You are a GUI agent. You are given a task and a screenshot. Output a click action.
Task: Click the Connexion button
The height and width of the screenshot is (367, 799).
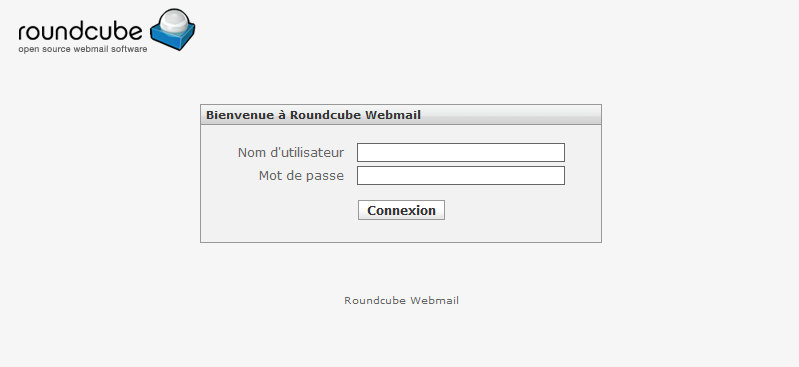[x=401, y=210]
